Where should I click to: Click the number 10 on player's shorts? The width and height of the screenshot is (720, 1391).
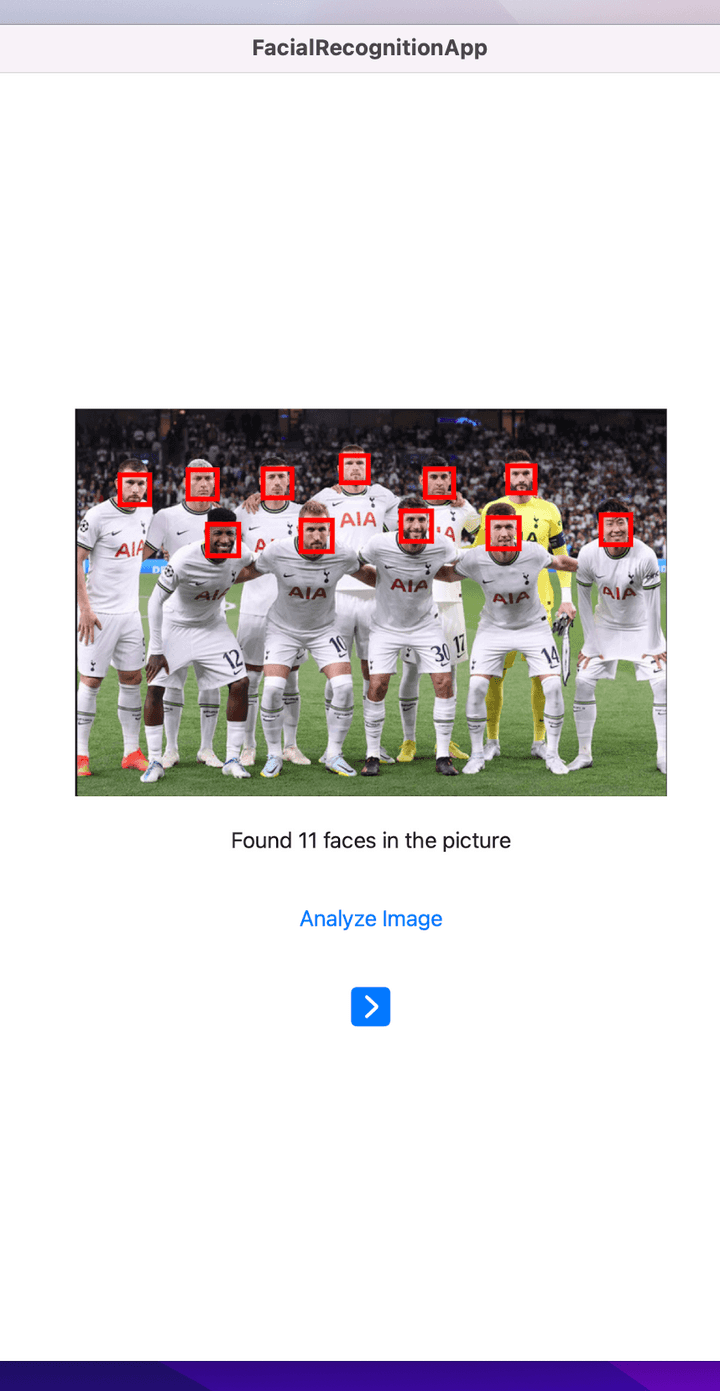338,643
